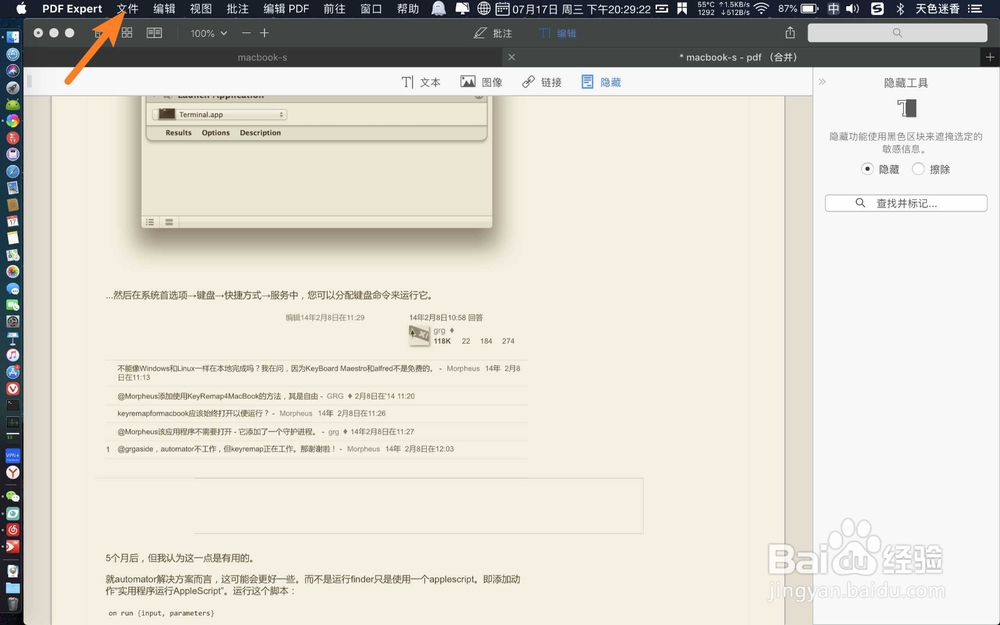
Task: Open Trash in the Dock
Action: (13, 603)
